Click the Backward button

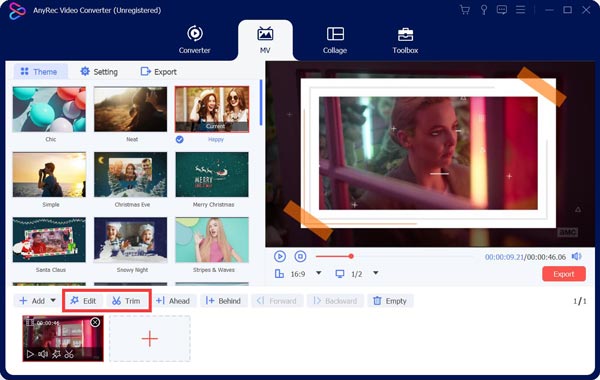(x=335, y=301)
